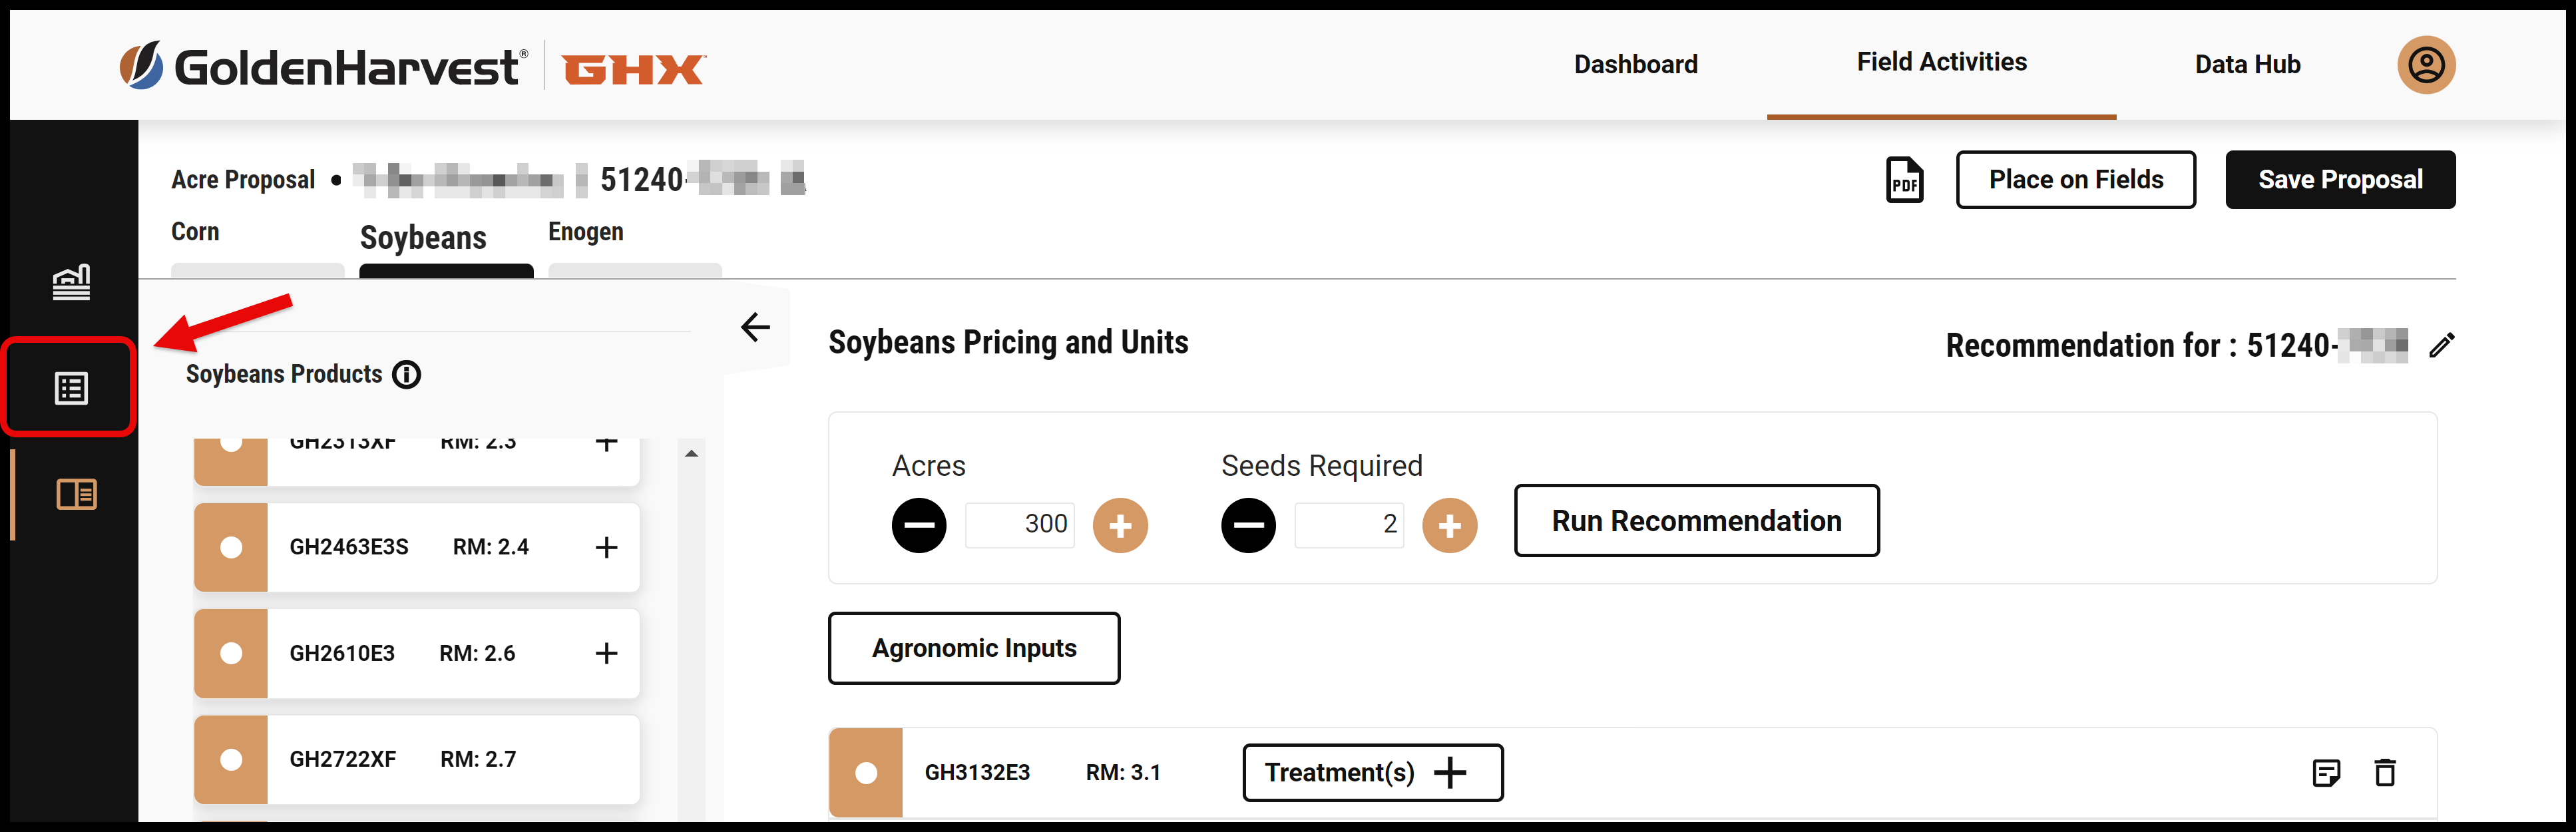Click the Soybeans Pricing and Units heading

pos(1008,342)
